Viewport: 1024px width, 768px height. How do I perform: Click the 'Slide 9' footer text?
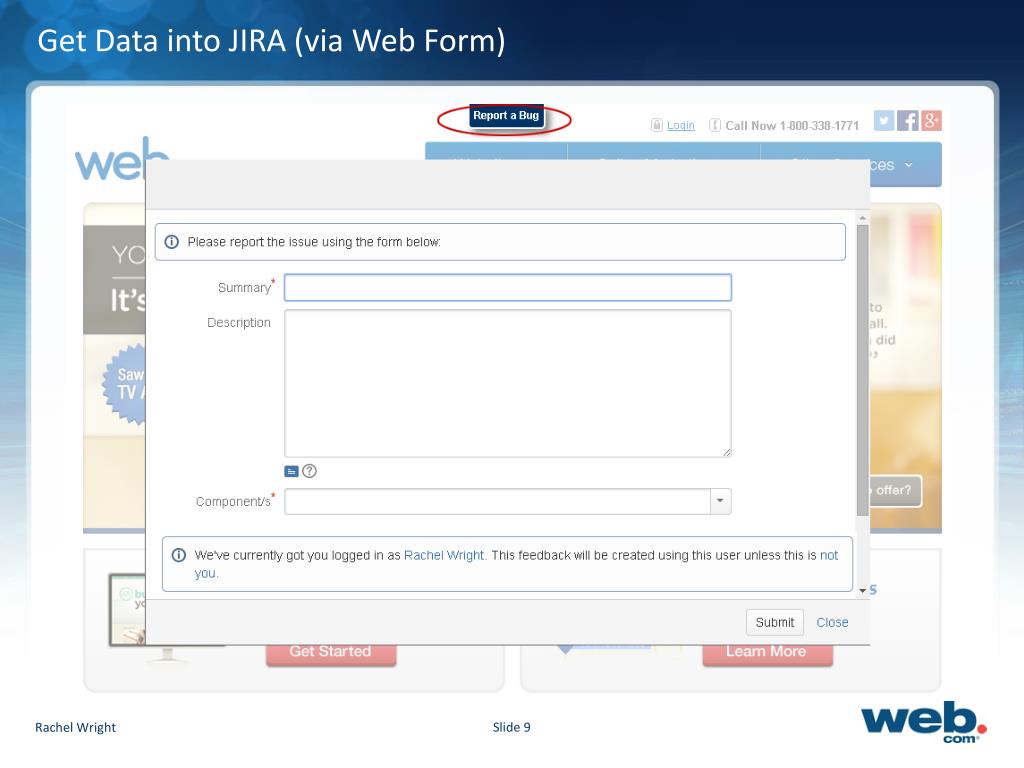(x=511, y=727)
